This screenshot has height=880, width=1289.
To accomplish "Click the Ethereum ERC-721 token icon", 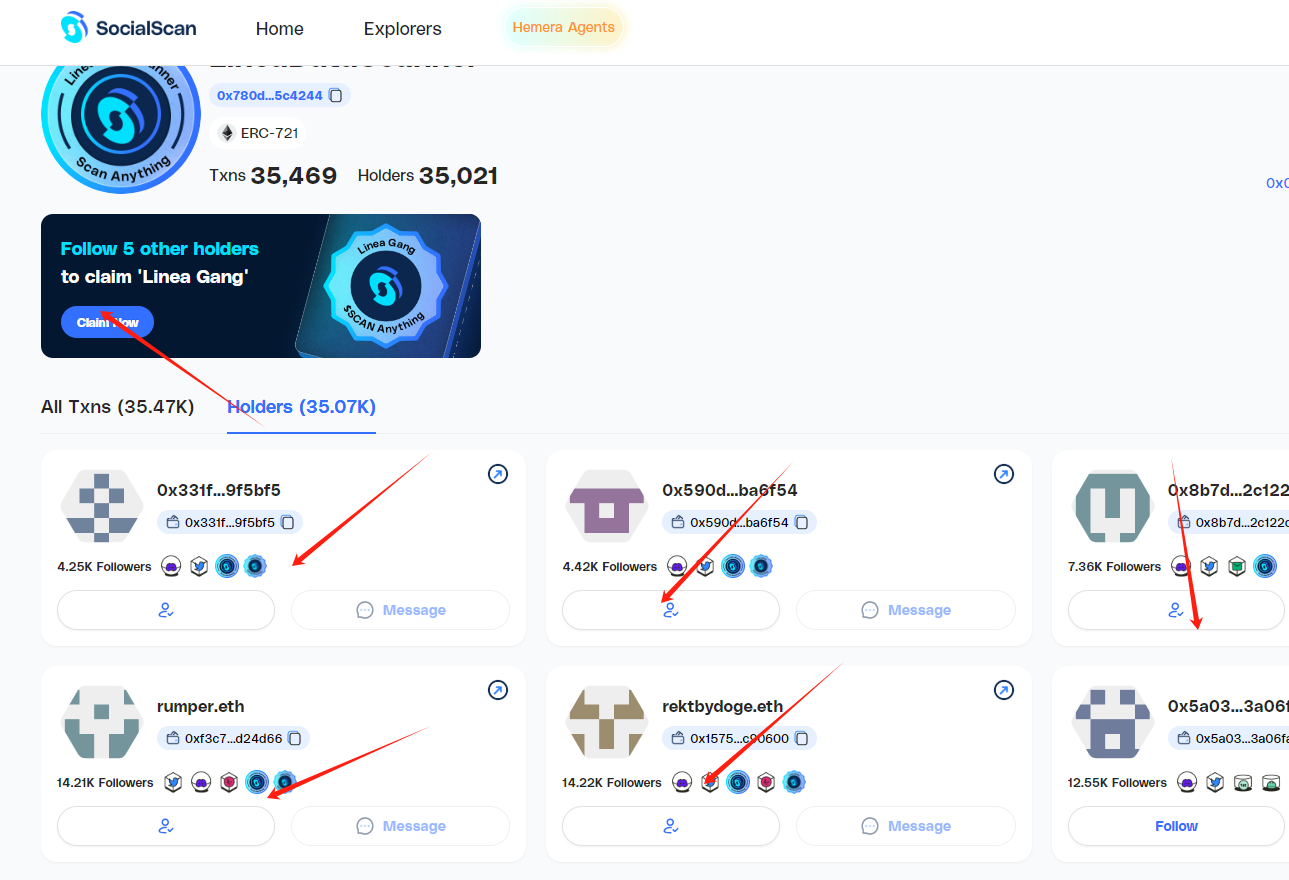I will (227, 133).
